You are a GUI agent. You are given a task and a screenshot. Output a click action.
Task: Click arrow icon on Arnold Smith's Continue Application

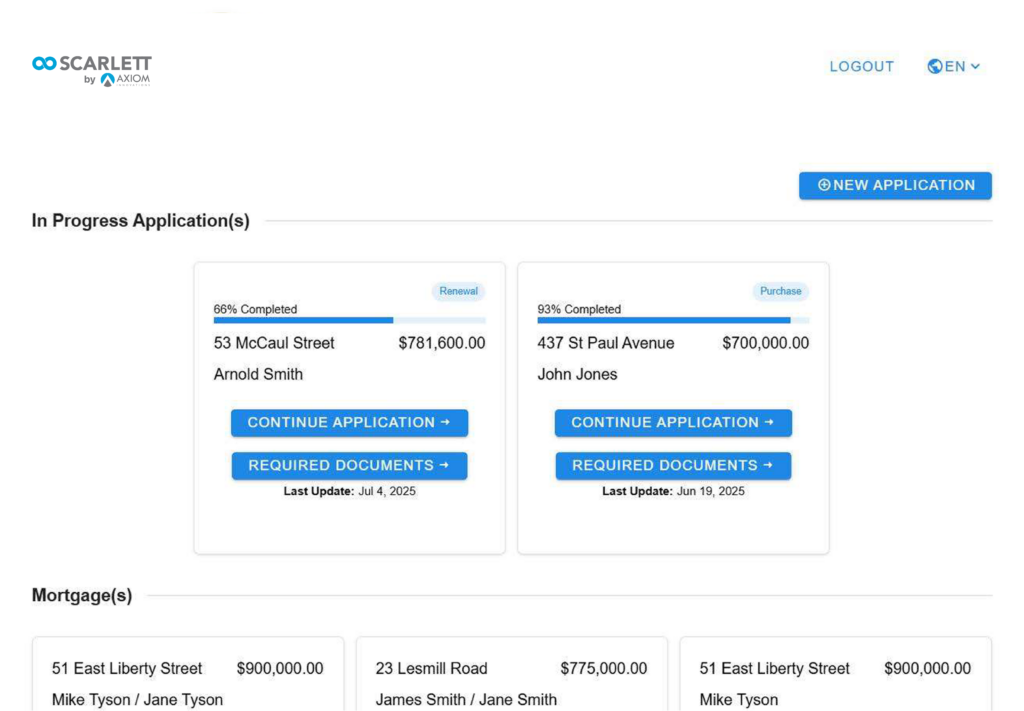click(x=445, y=422)
